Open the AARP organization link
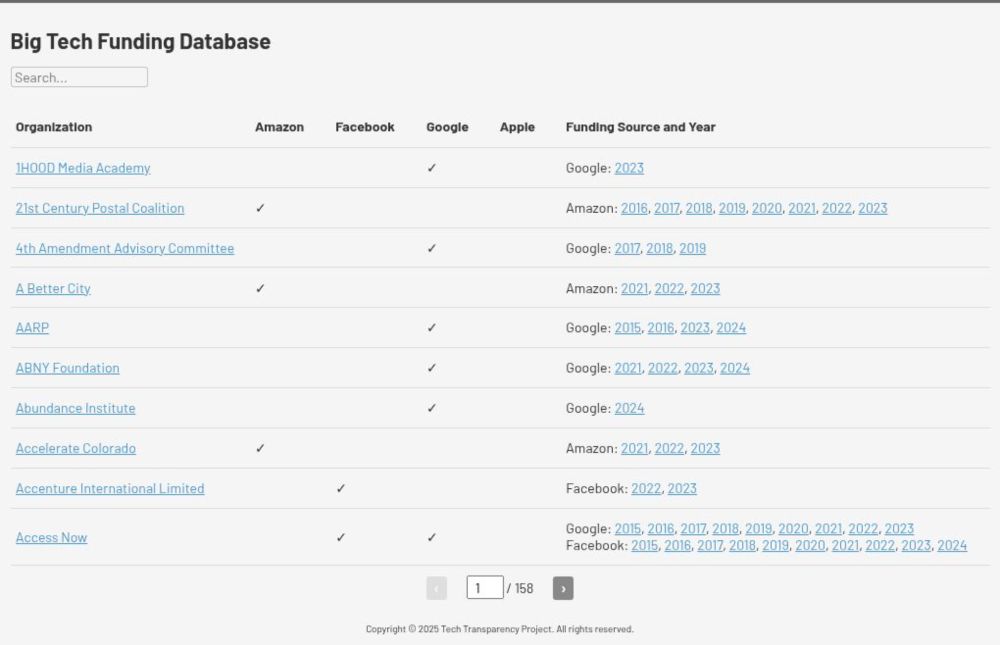Screen dimensions: 1000x645 click(x=32, y=327)
